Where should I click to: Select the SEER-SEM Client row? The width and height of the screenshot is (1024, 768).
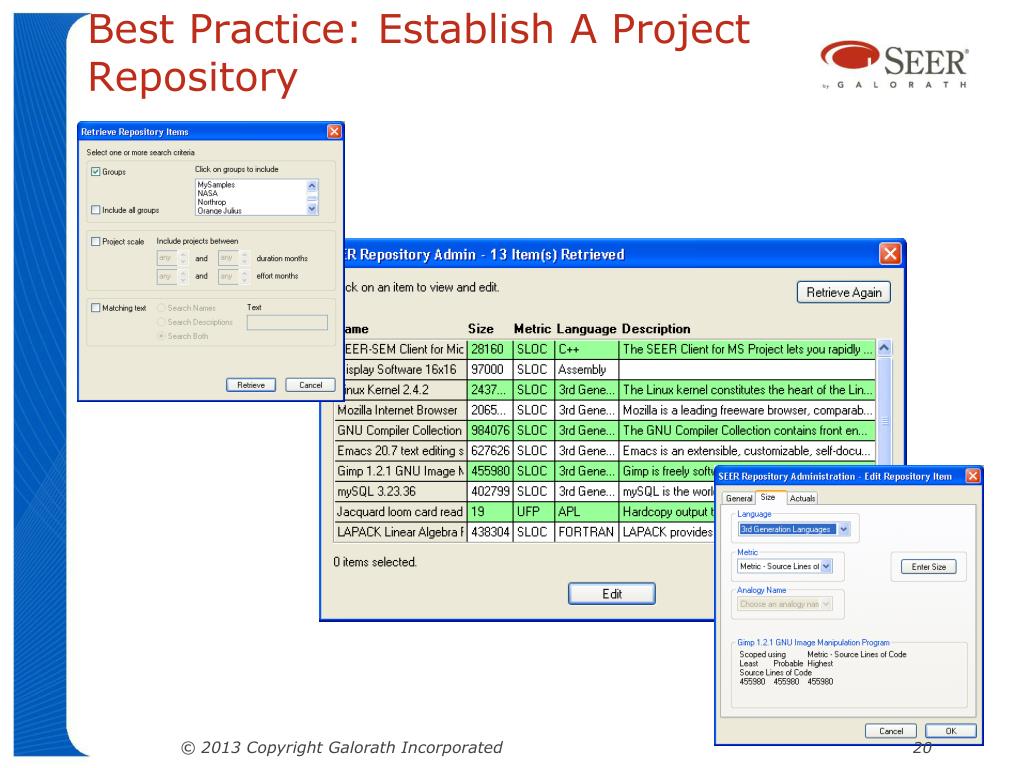(610, 349)
